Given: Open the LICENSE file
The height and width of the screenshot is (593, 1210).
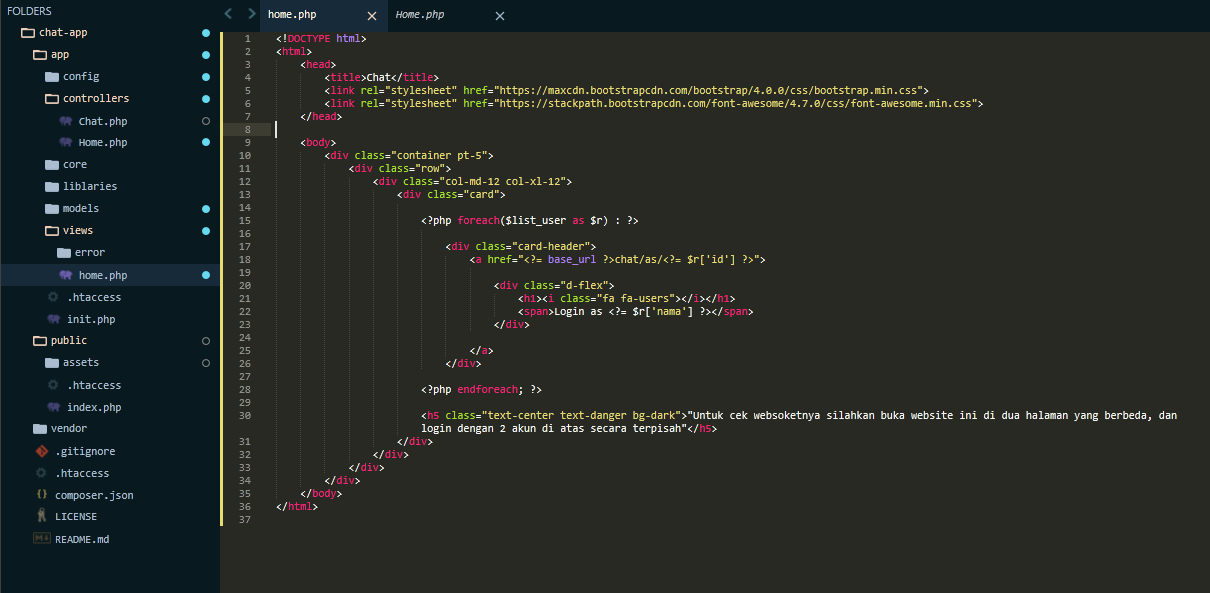Looking at the screenshot, I should pos(75,516).
